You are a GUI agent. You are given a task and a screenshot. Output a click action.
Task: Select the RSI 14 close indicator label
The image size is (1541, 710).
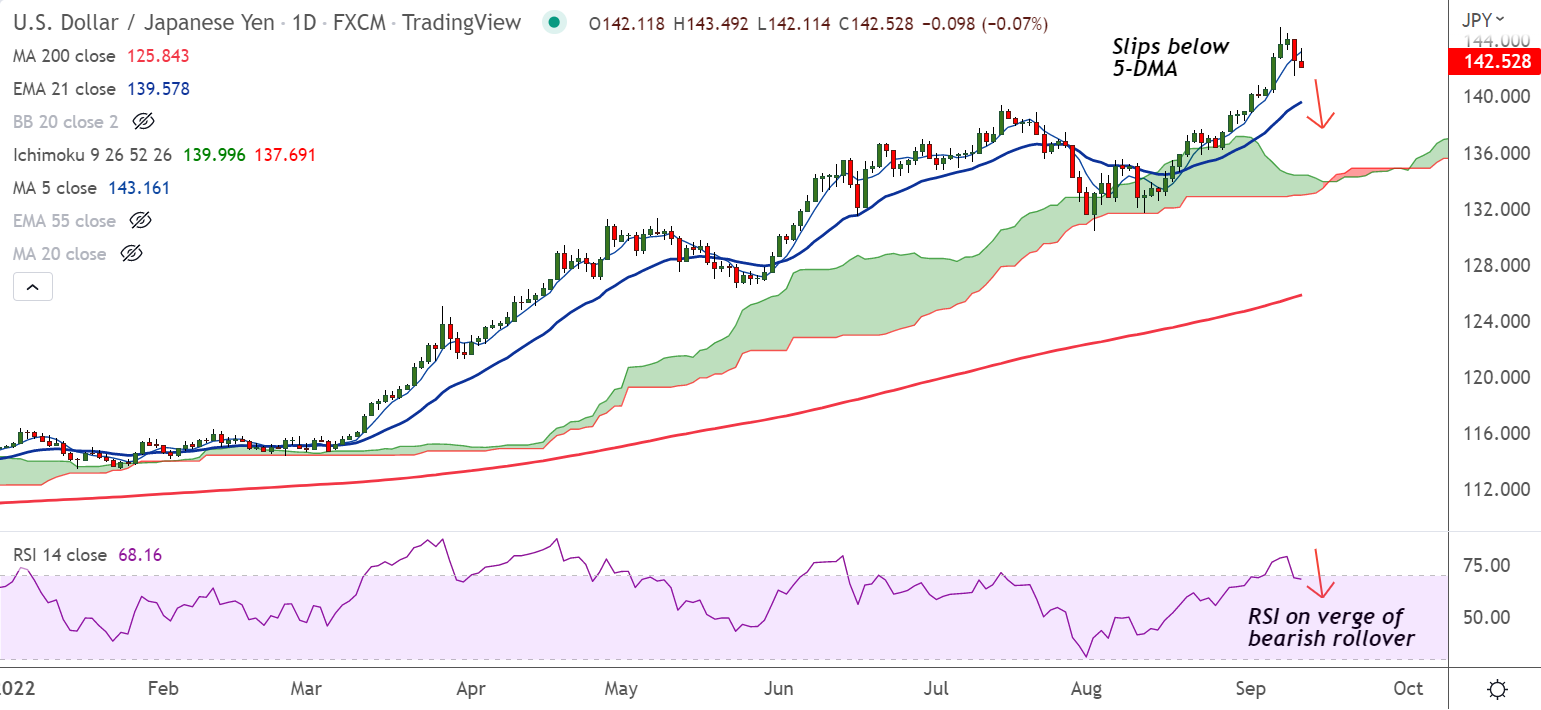click(59, 554)
